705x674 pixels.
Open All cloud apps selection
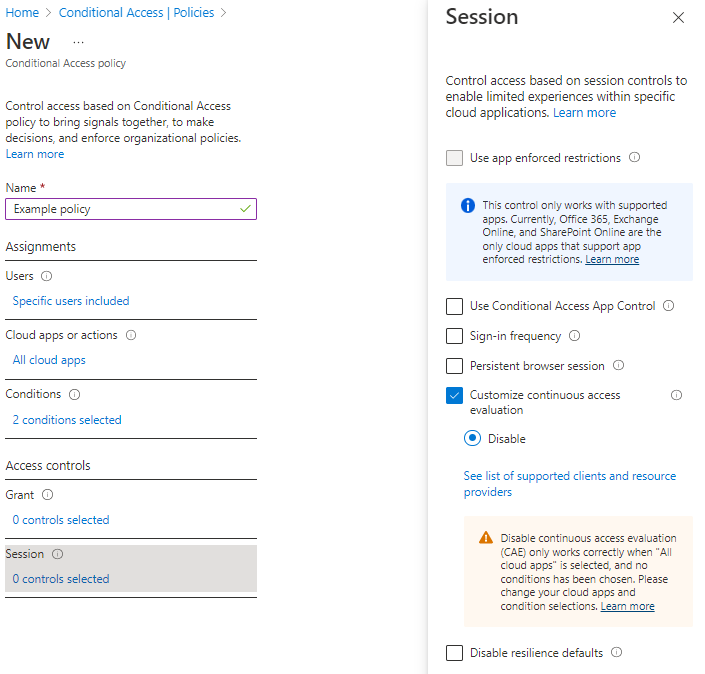[49, 360]
